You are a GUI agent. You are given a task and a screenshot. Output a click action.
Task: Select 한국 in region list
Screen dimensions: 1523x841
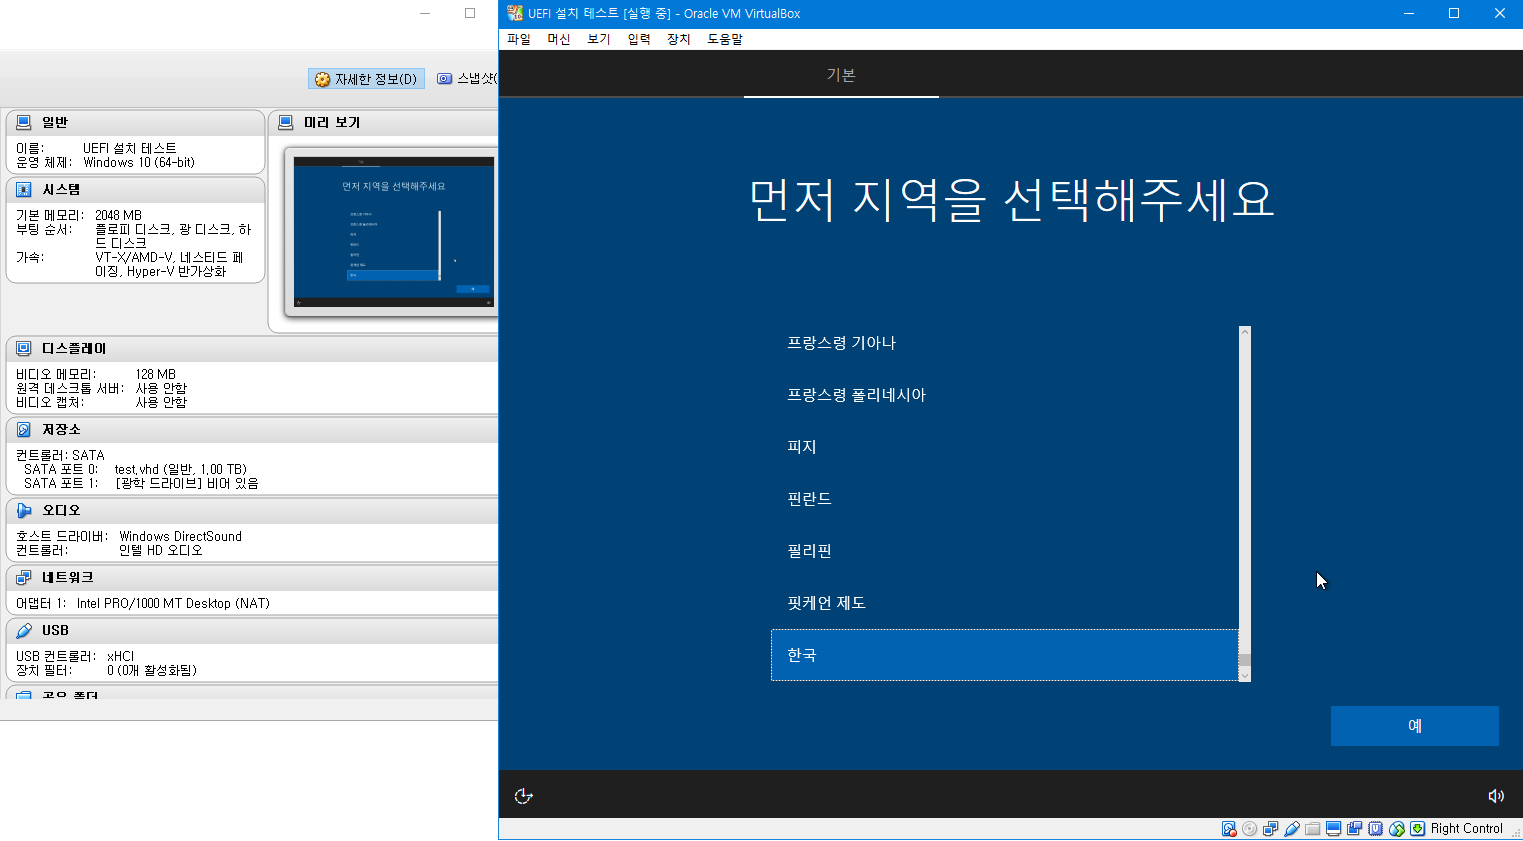point(1005,655)
